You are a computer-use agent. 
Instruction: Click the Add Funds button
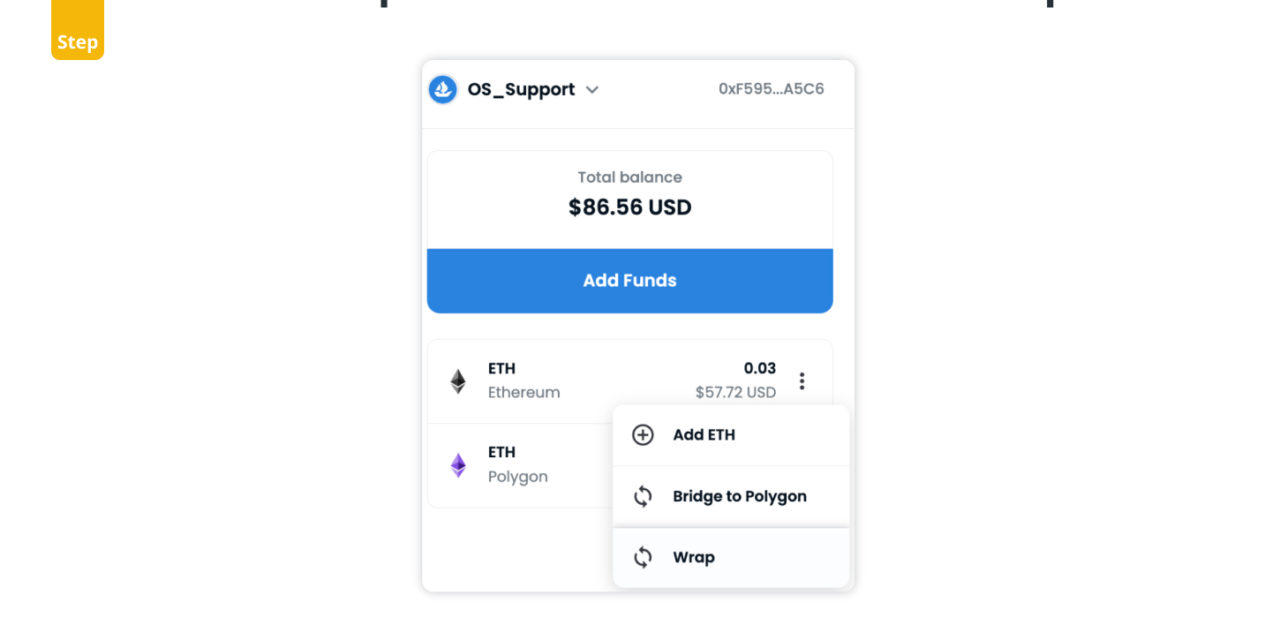(629, 281)
